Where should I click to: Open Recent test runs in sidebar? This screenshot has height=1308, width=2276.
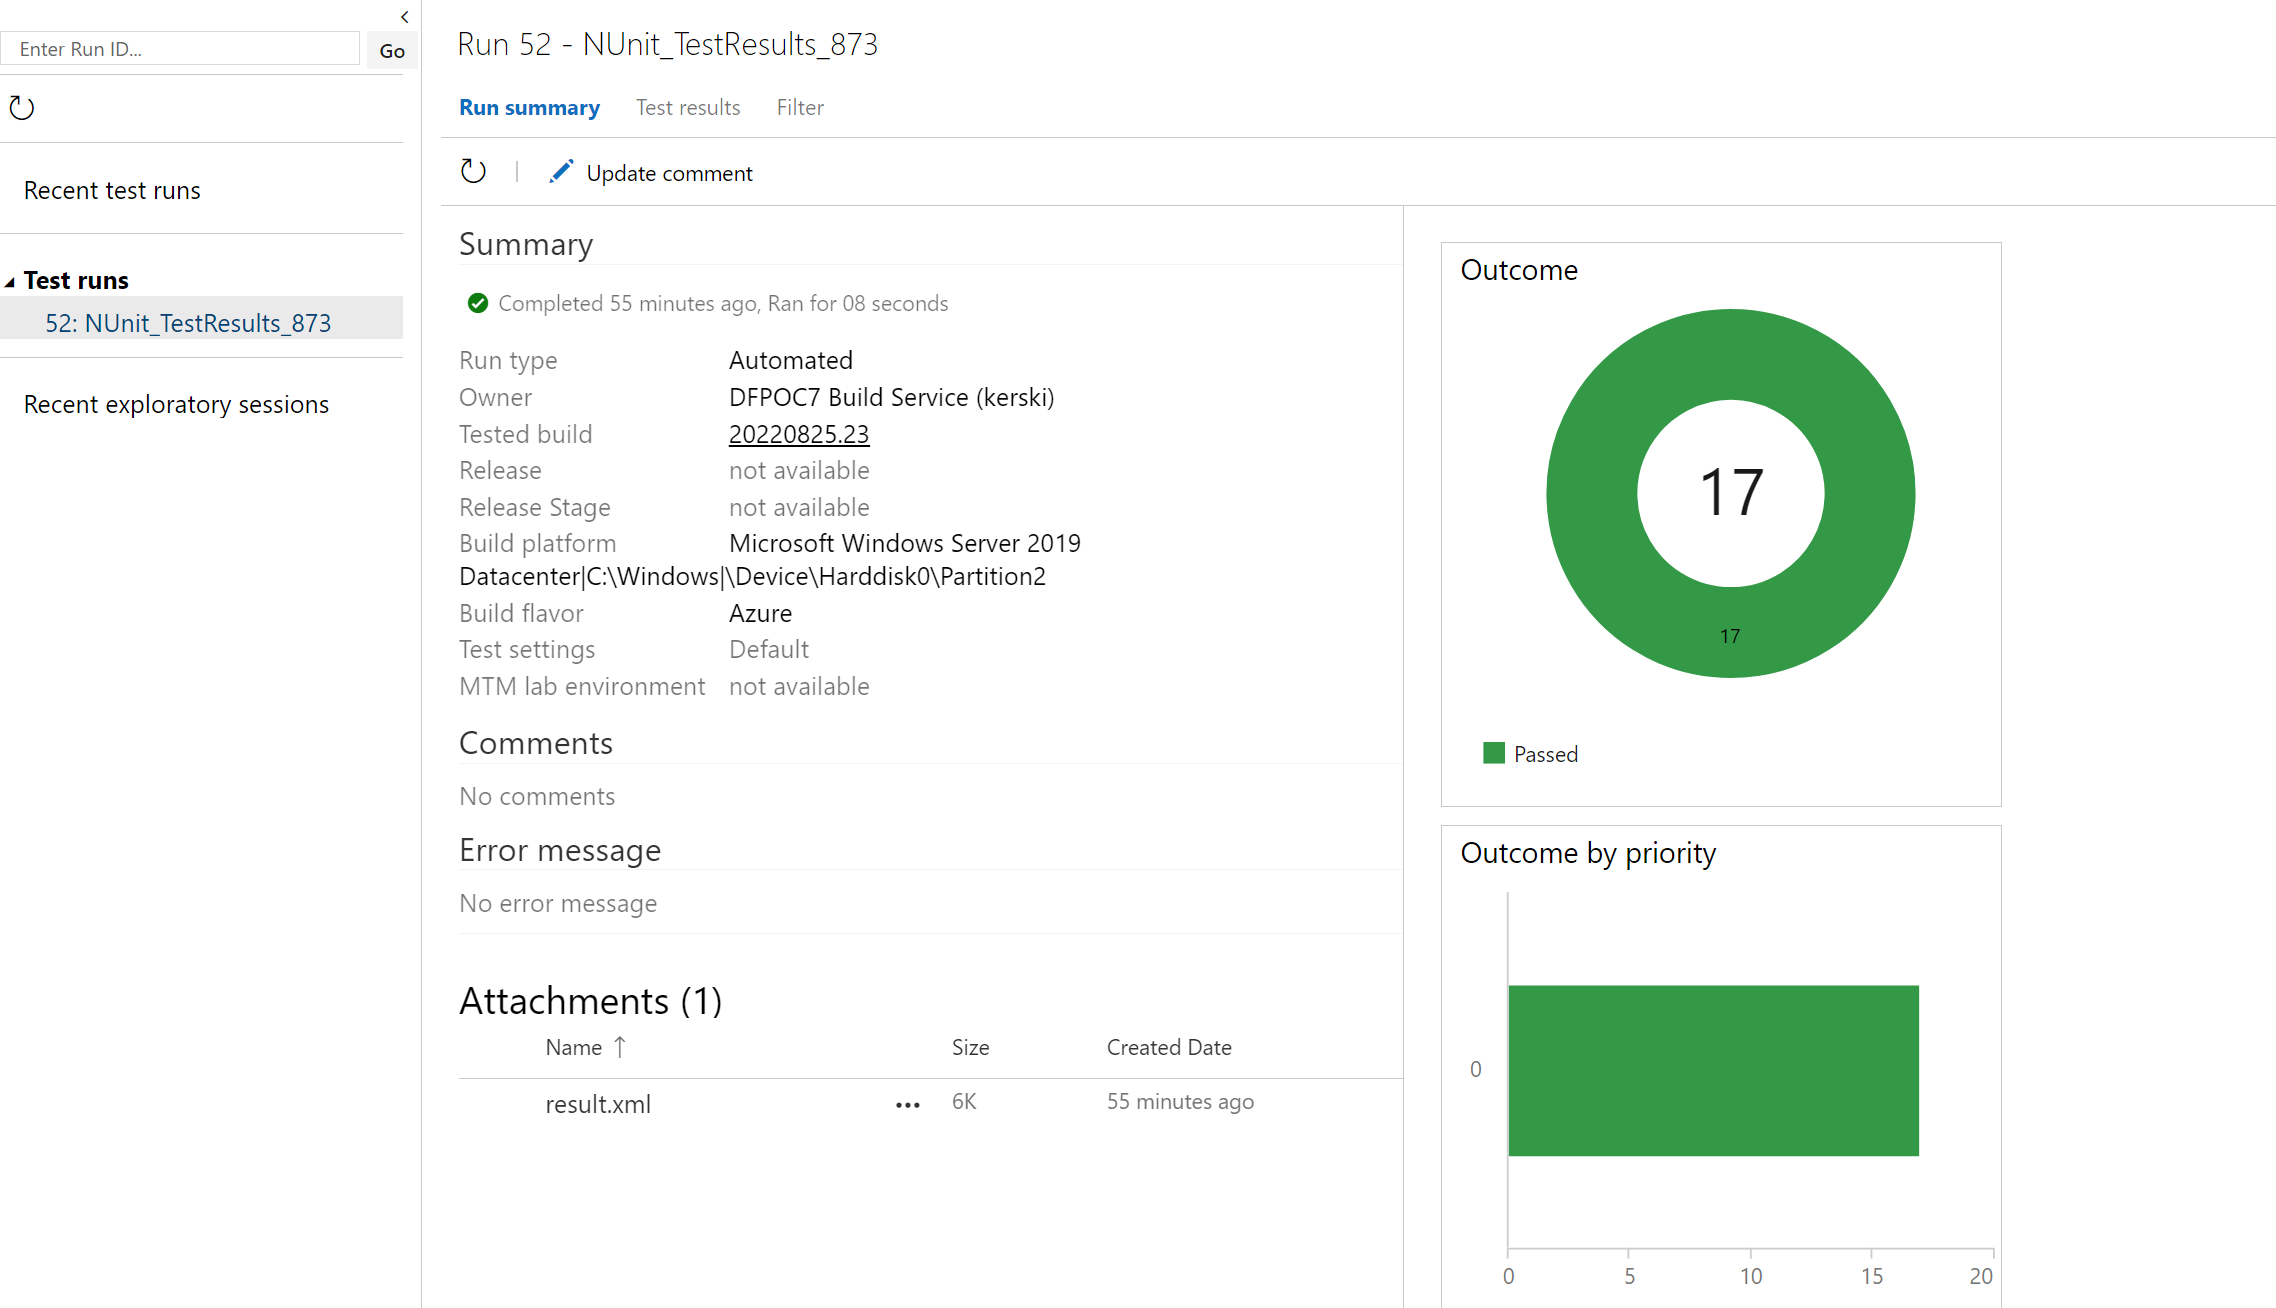[x=112, y=190]
